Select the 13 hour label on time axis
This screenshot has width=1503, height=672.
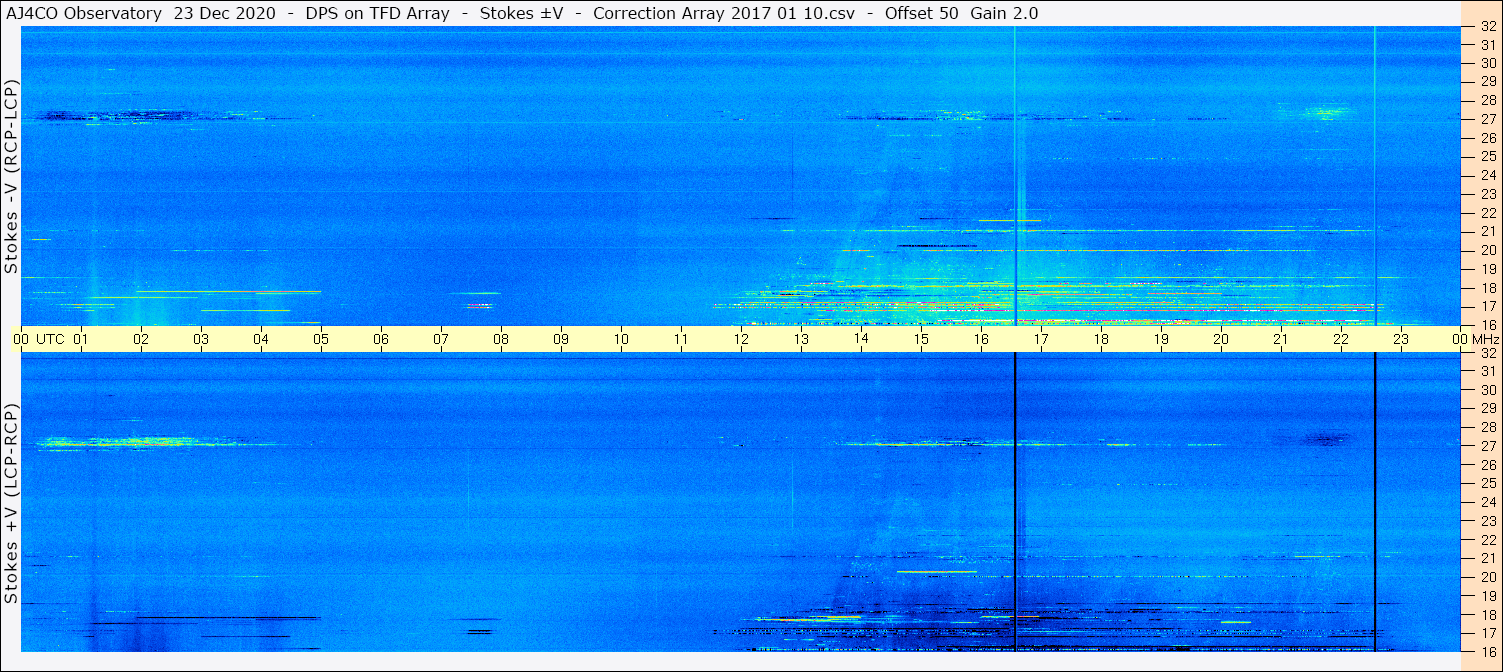tap(801, 339)
